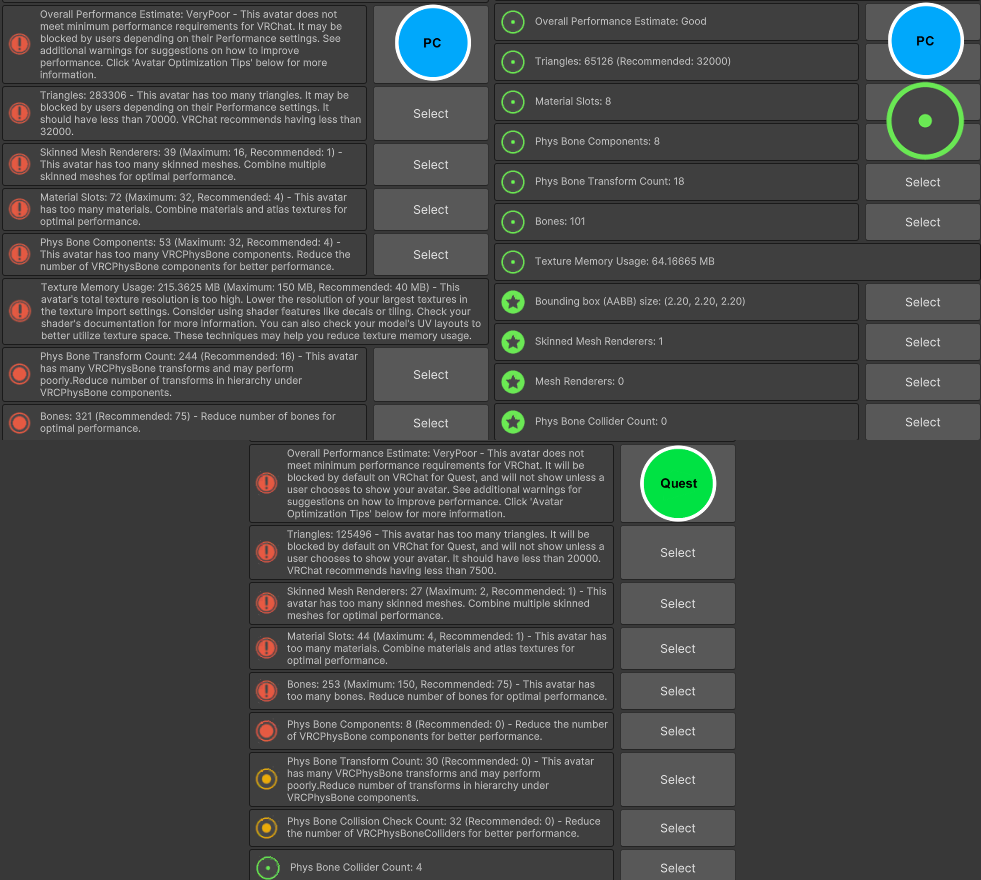981x880 pixels.
Task: Click the error icon beside Bones: 253
Action: tap(267, 691)
